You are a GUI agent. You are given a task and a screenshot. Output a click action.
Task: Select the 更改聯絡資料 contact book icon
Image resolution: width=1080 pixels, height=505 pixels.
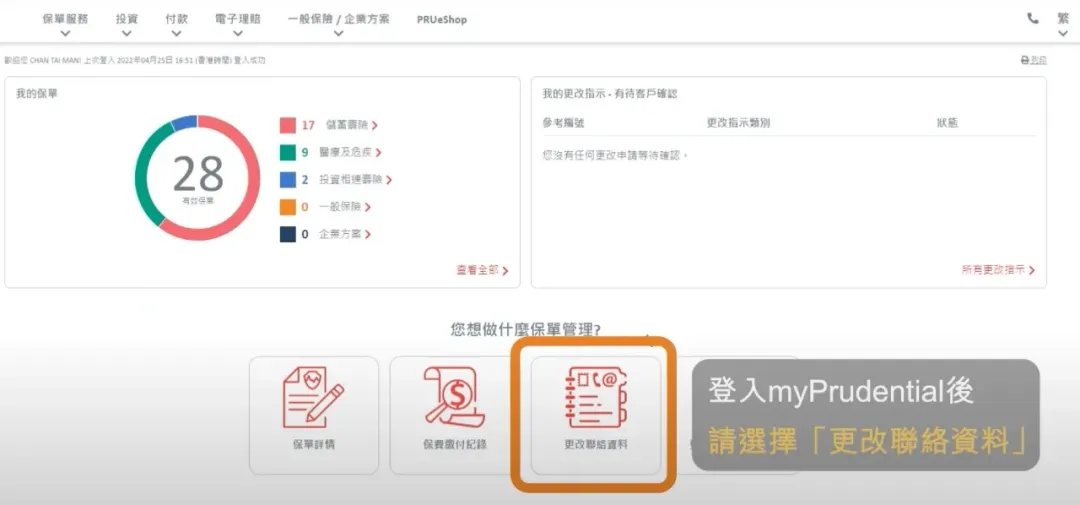click(x=595, y=398)
